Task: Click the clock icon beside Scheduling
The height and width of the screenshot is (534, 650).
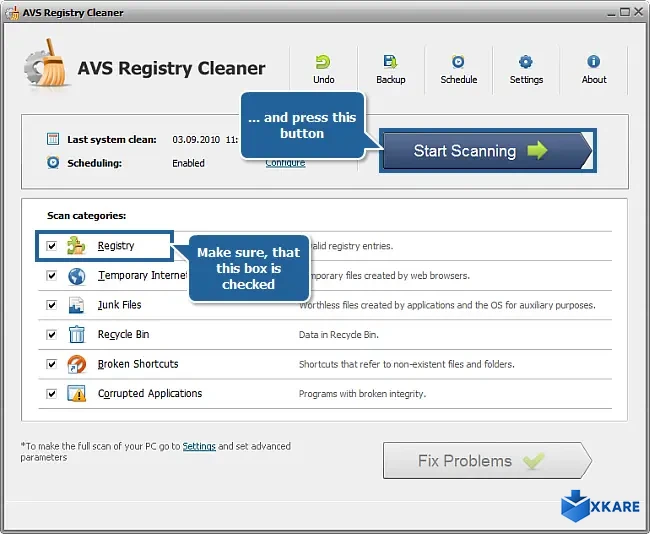Action: click(x=53, y=163)
